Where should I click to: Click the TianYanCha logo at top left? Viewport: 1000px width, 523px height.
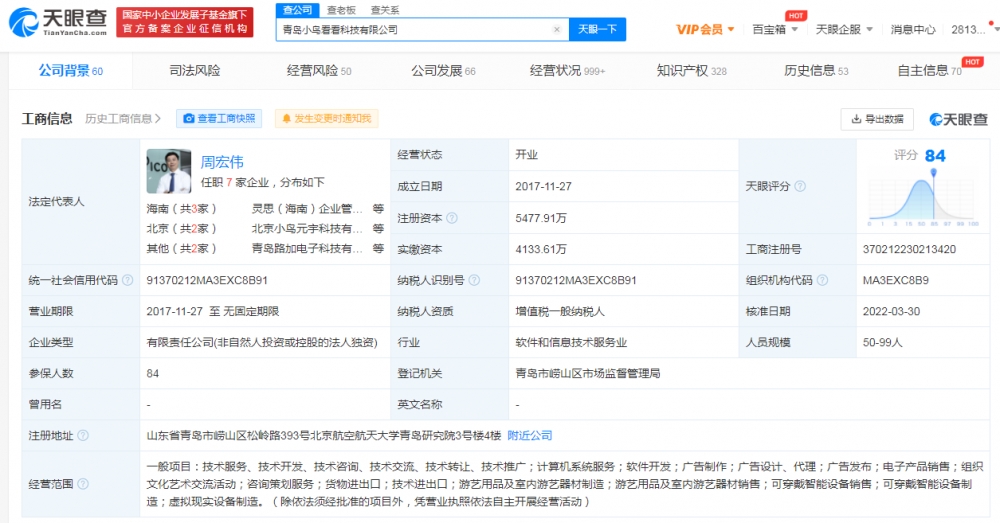57,22
